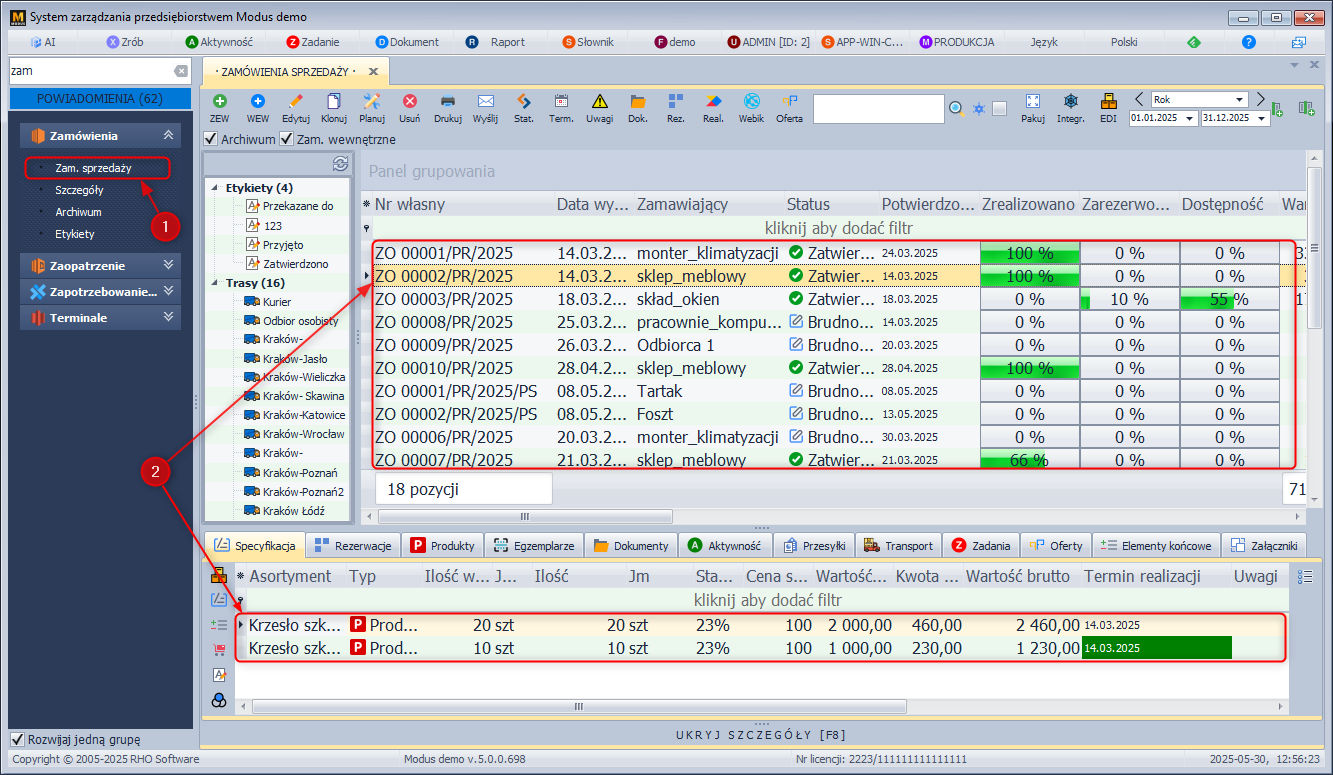
Task: Click 55% Dostępność progress bar cell
Action: pos(1229,299)
